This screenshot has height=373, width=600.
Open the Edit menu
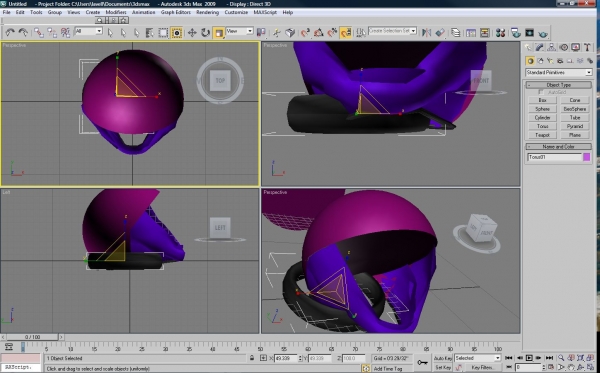[x=20, y=12]
